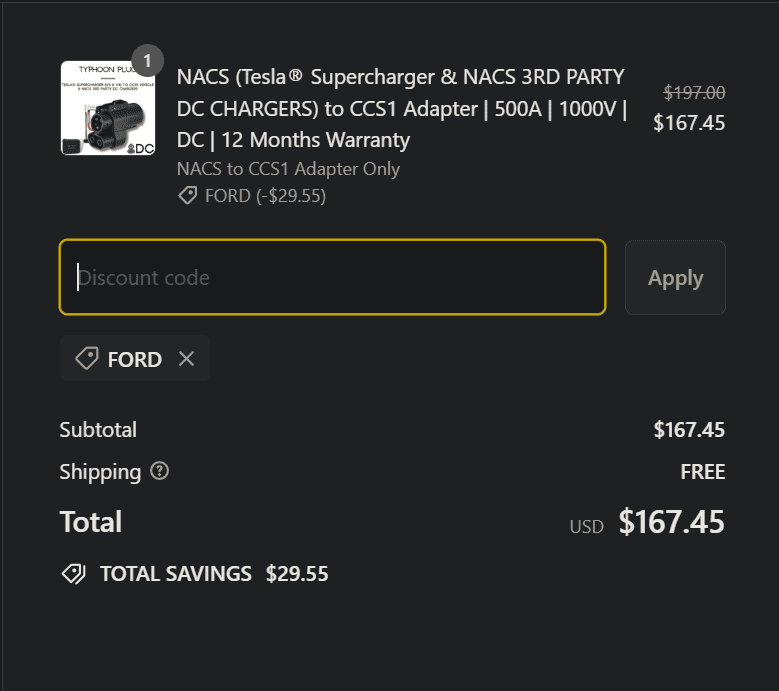779x691 pixels.
Task: Click the discounted item price $167.45
Action: (x=689, y=123)
